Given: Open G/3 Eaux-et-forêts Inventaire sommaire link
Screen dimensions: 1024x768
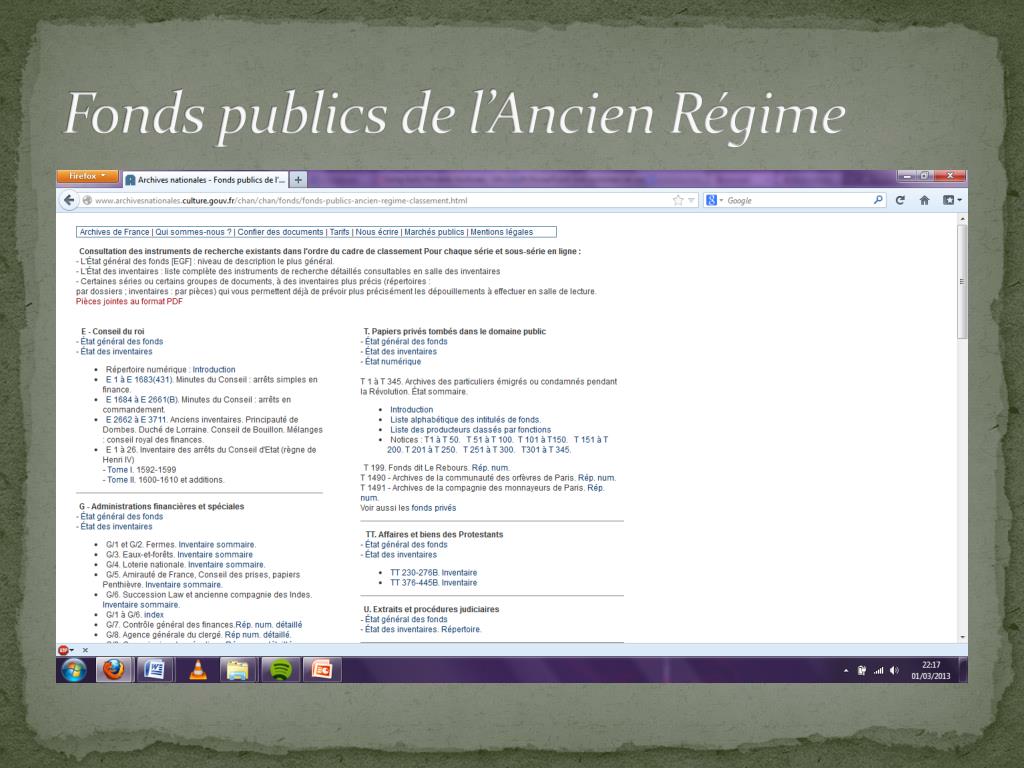Looking at the screenshot, I should [x=215, y=554].
